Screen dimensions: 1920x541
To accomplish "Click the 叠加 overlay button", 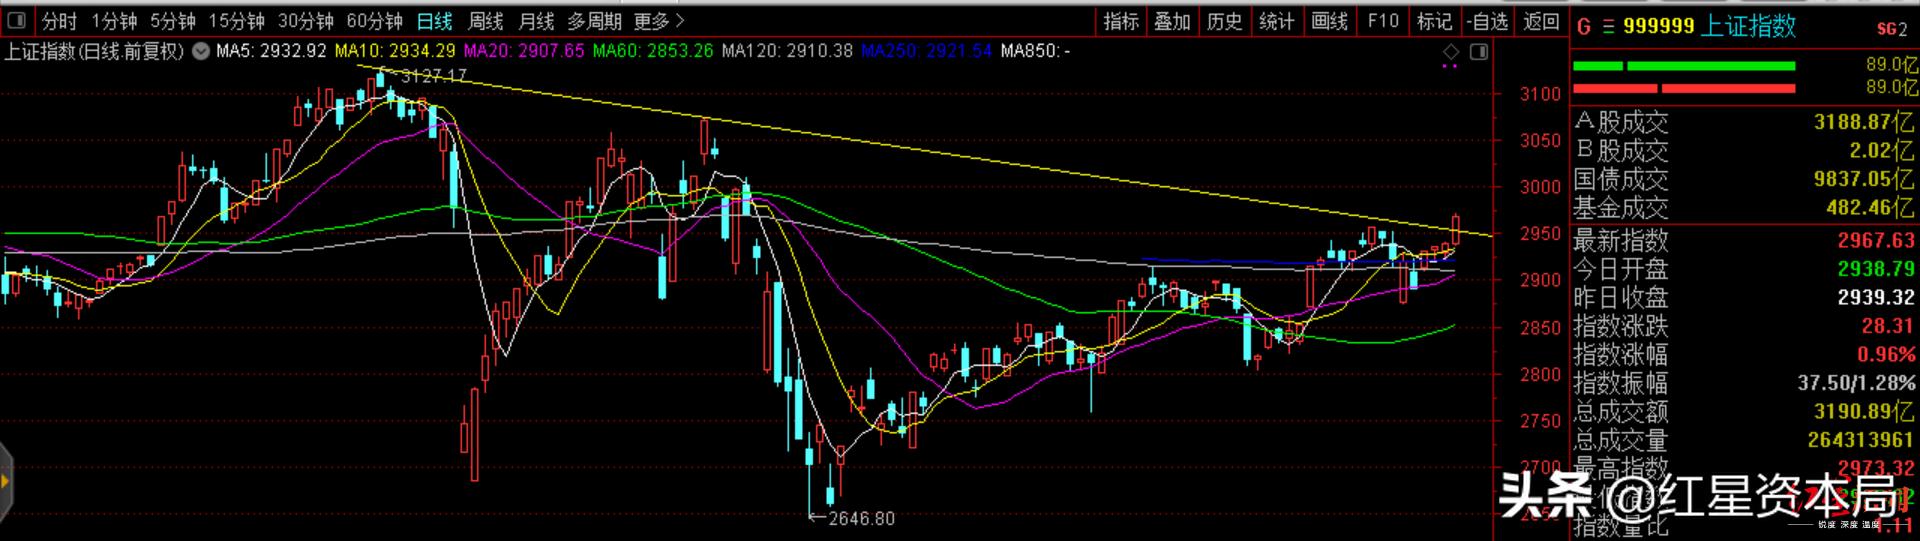I will pos(1173,21).
